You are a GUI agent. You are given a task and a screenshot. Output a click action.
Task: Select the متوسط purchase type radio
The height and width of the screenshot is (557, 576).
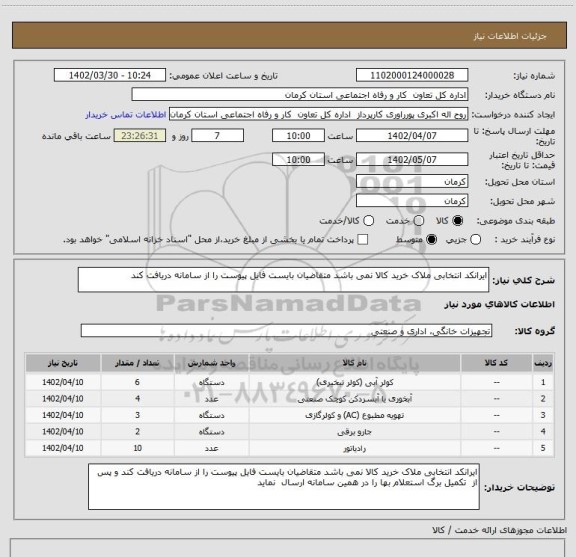pos(431,240)
